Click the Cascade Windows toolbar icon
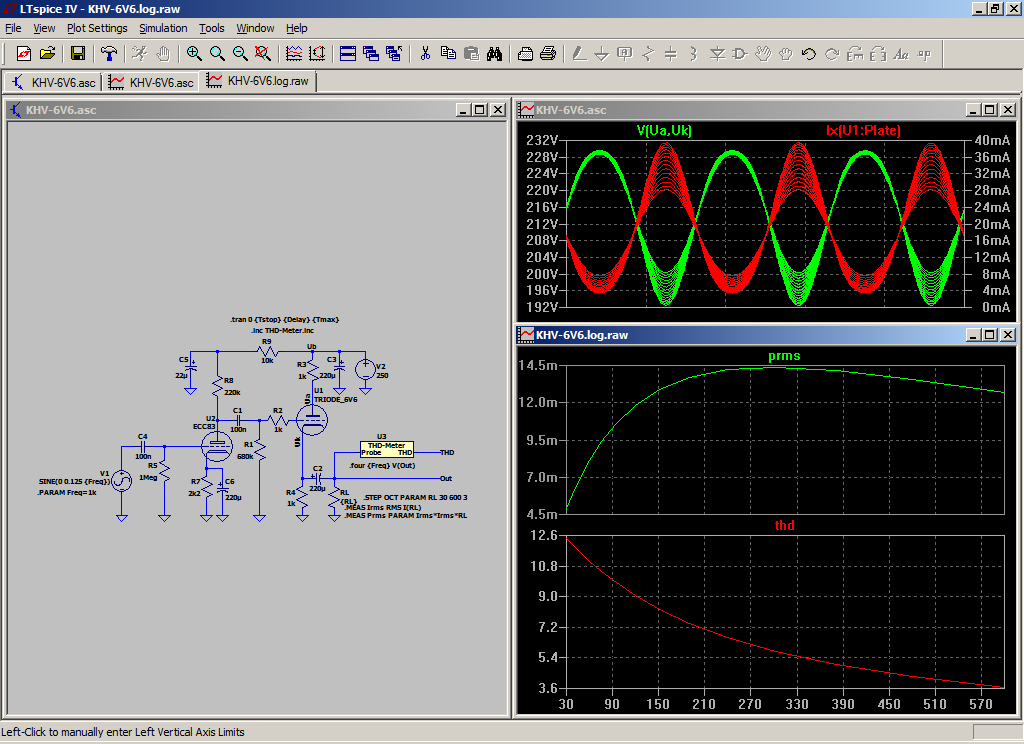 371,53
